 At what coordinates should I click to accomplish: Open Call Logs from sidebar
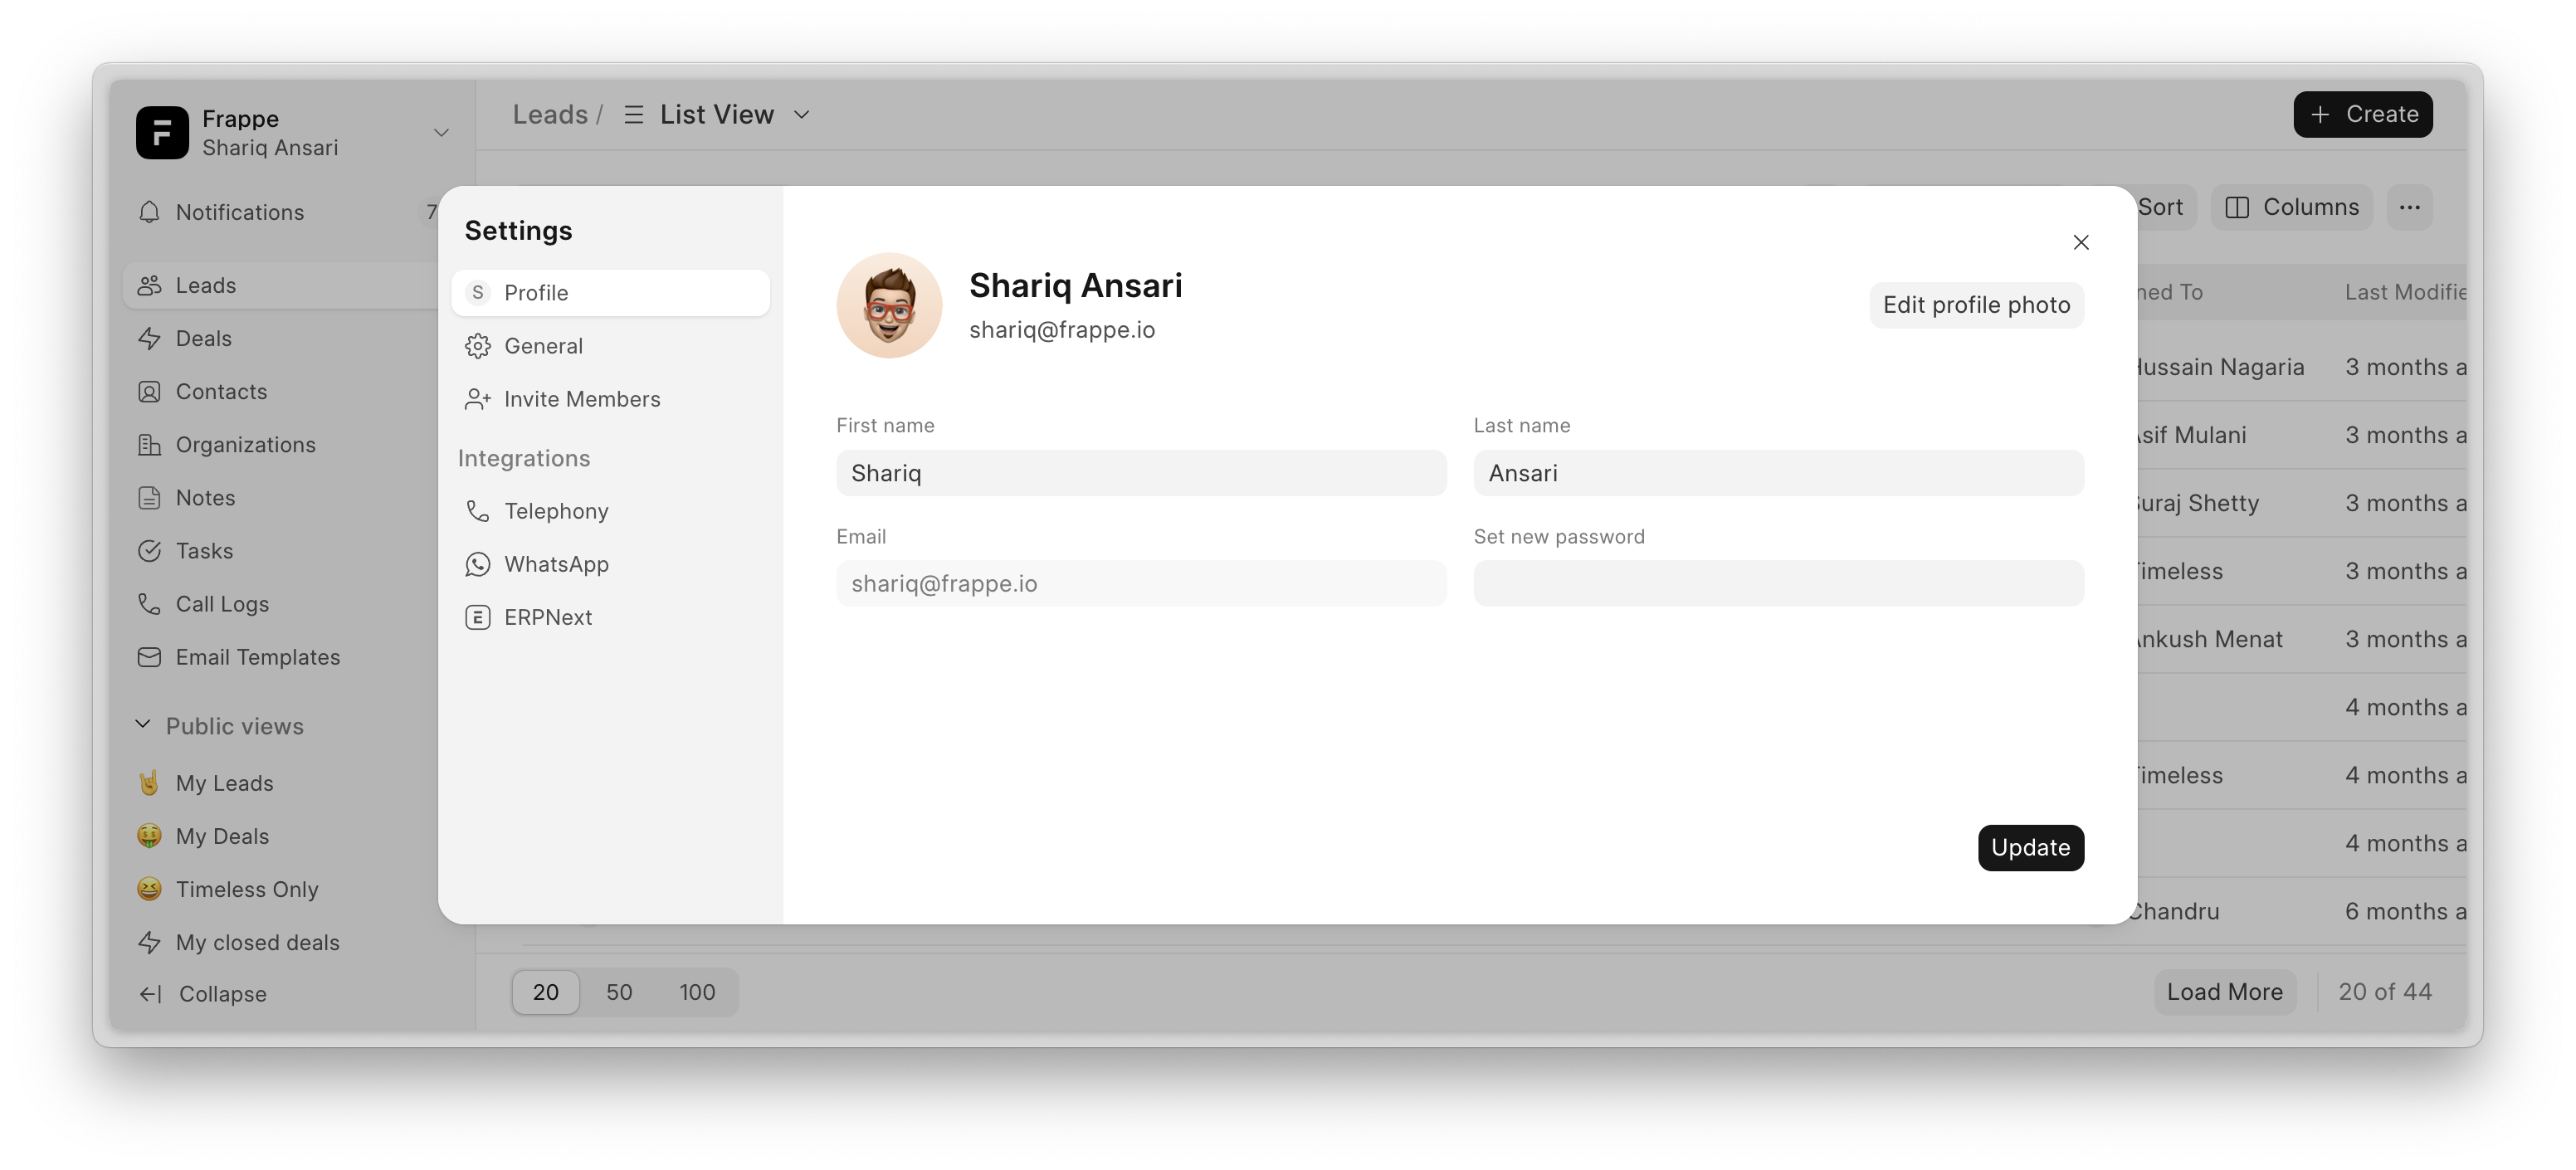tap(222, 604)
